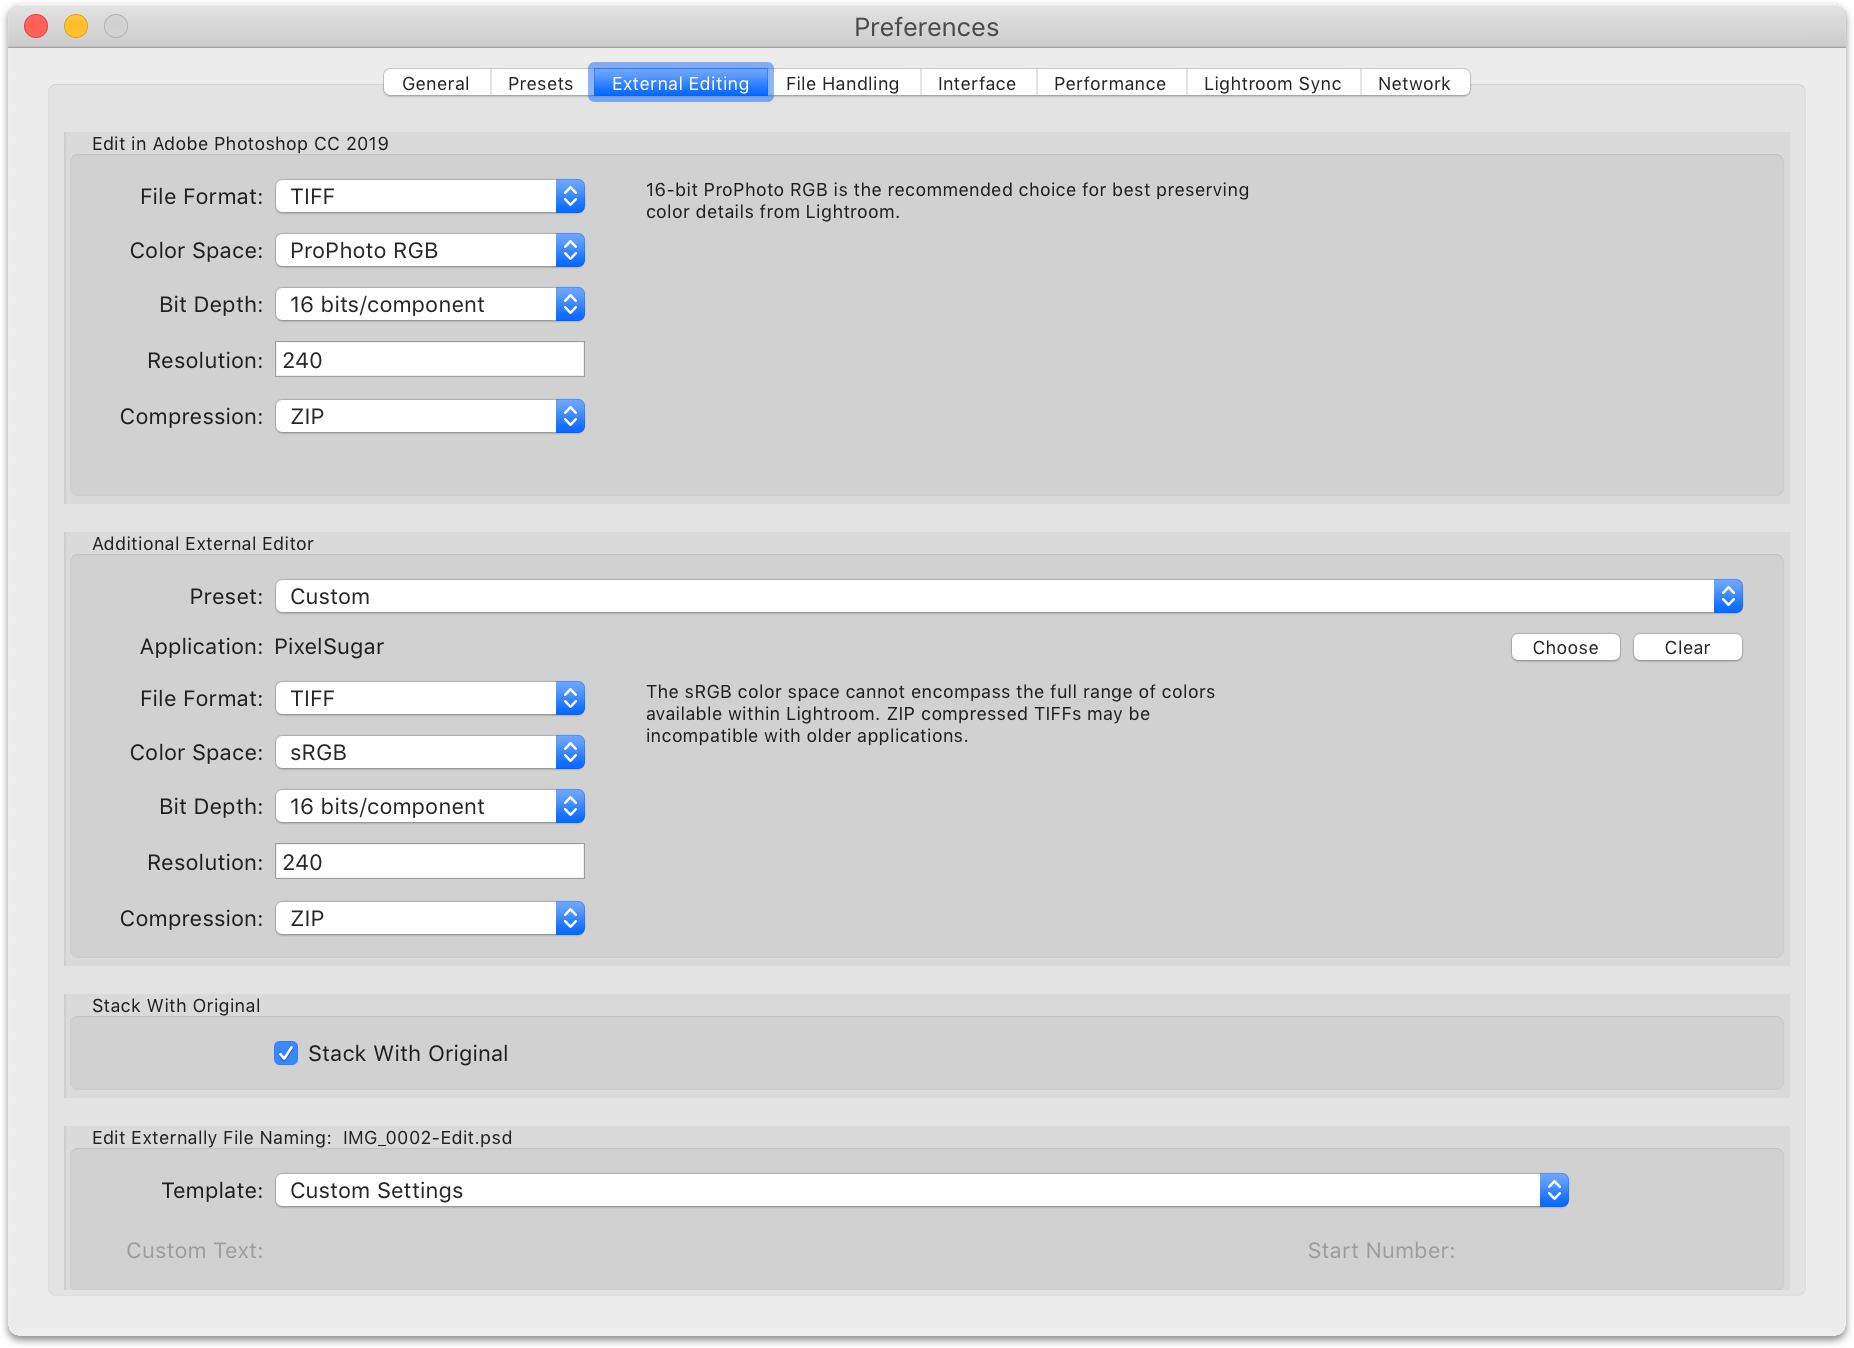Open the Performance tab
The height and width of the screenshot is (1348, 1854).
click(1109, 83)
